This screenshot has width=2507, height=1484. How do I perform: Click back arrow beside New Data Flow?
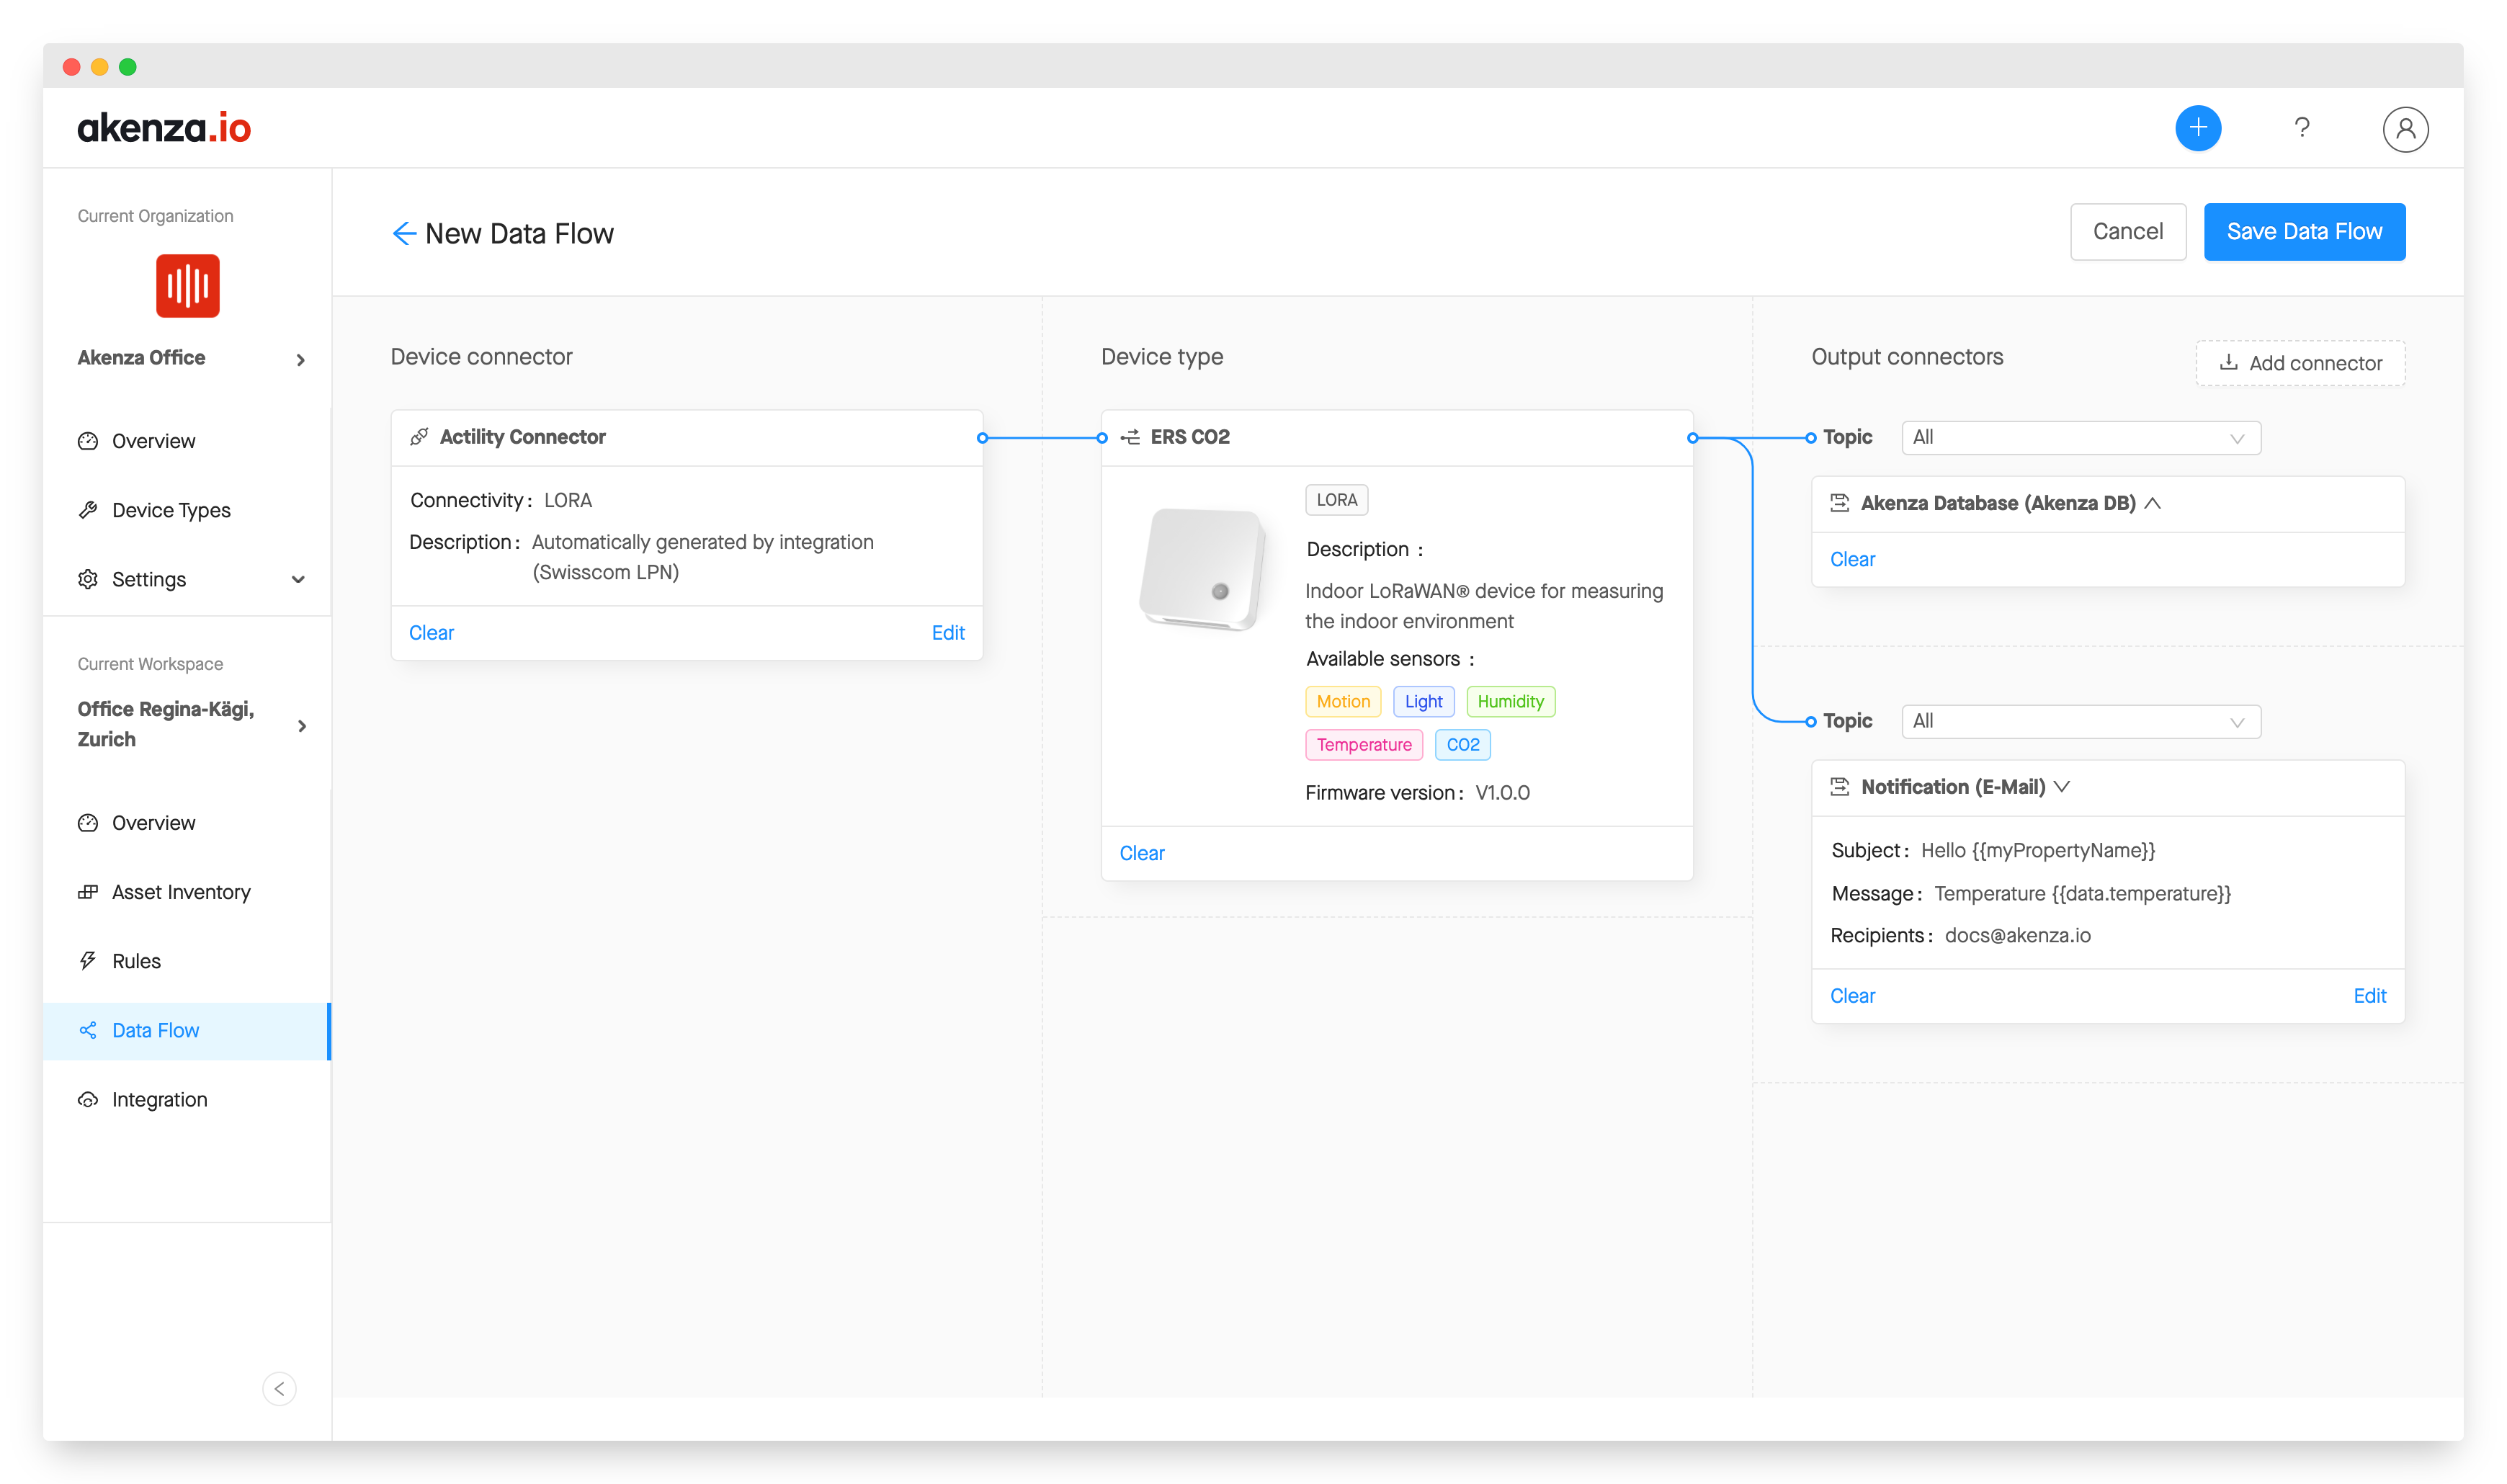[403, 234]
